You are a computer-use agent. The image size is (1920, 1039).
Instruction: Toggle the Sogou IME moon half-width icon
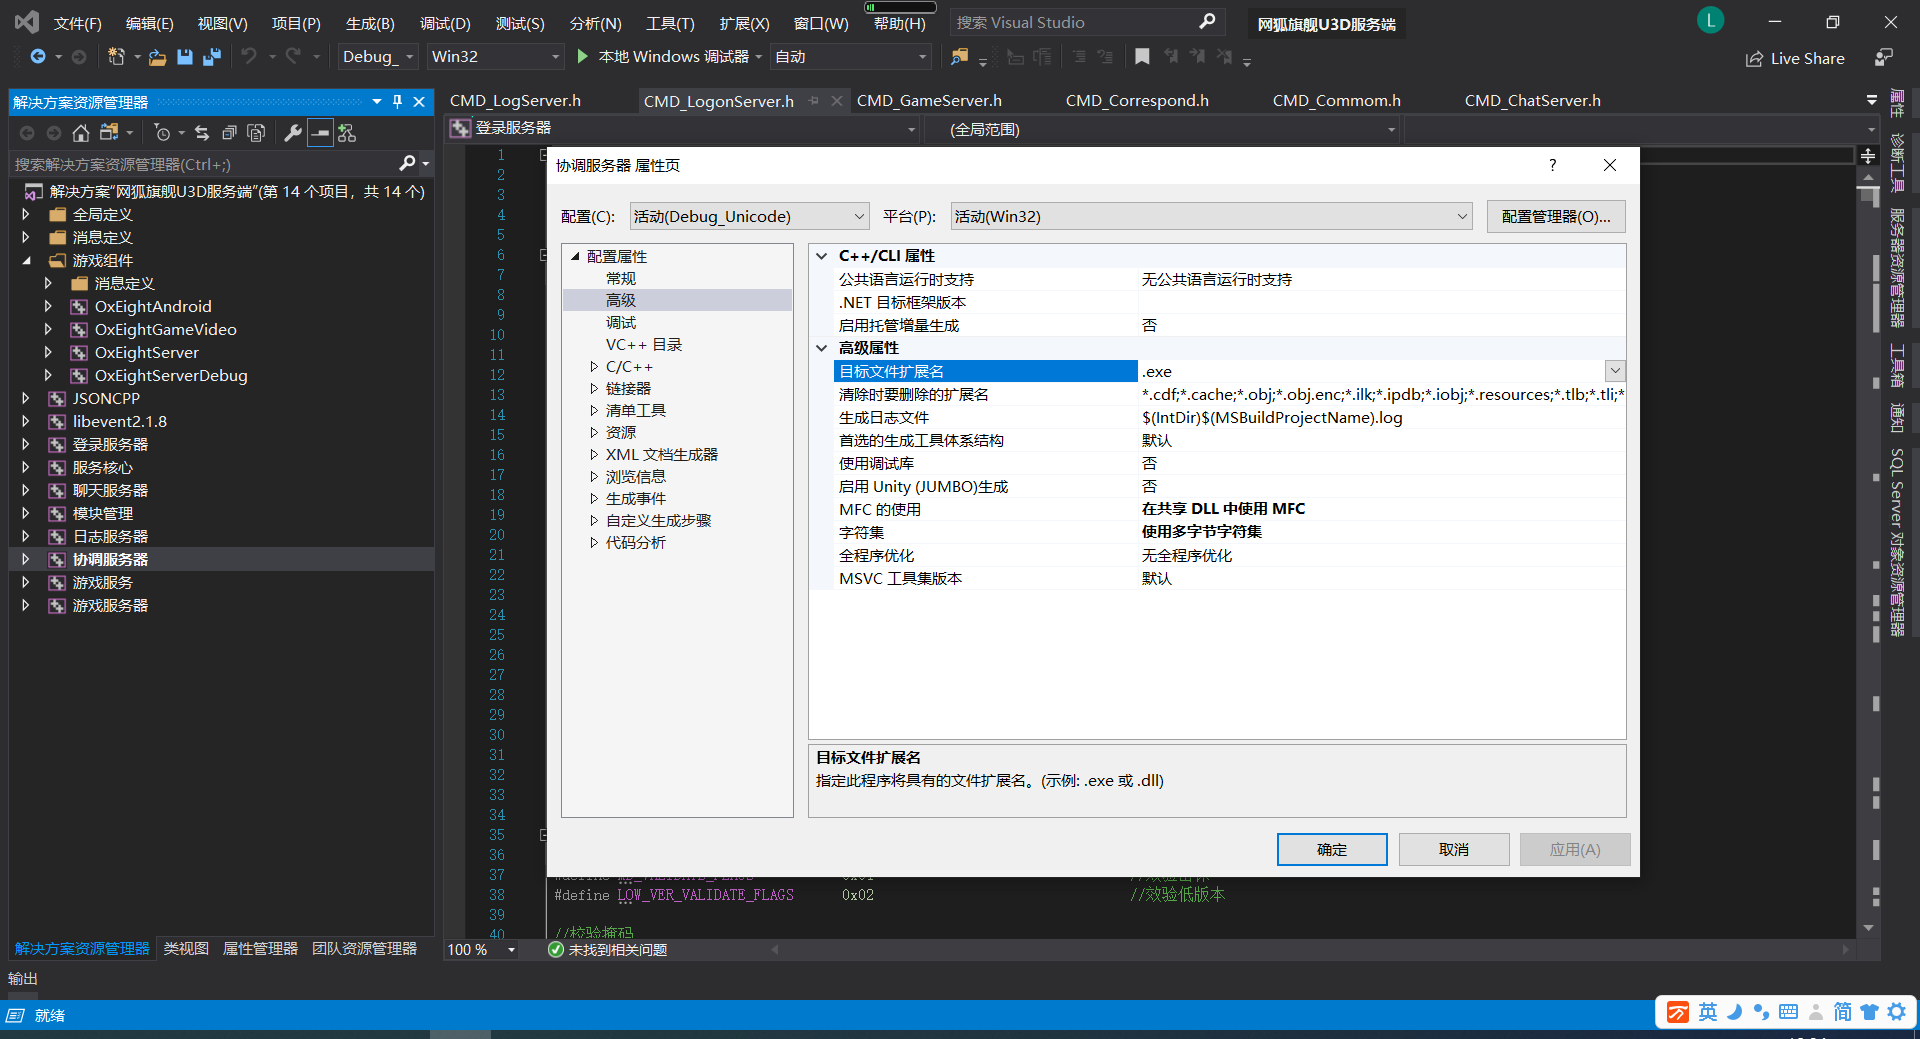click(1735, 1012)
